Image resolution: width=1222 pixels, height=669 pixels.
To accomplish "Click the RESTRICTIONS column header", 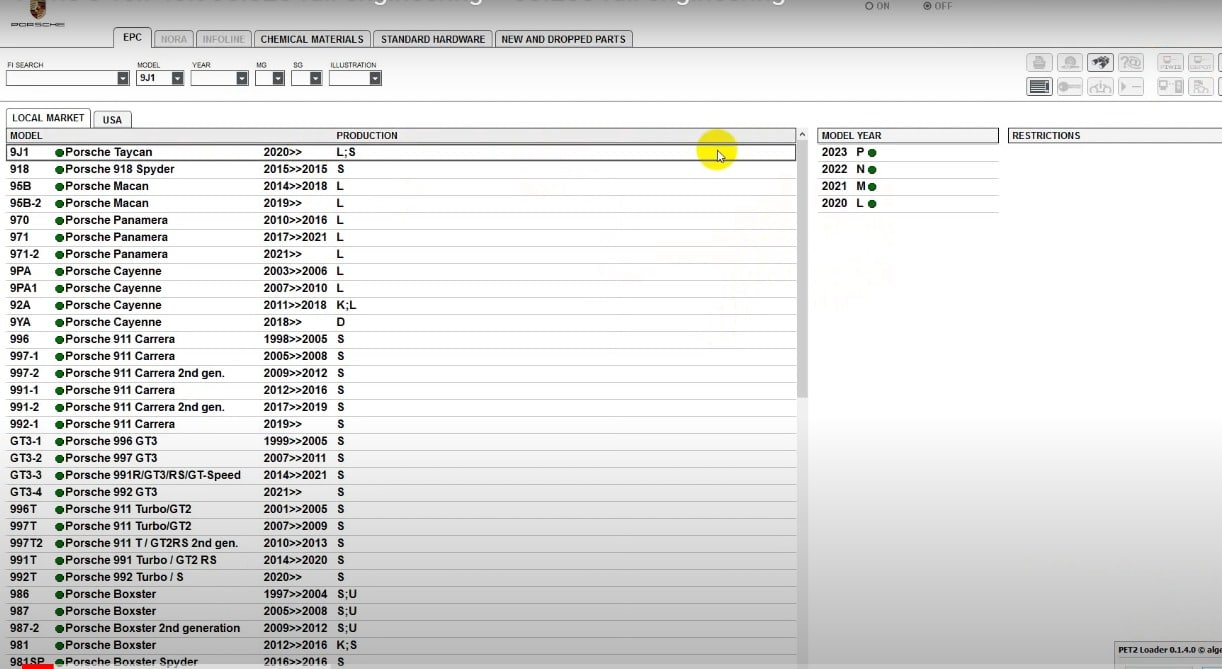I will (x=1115, y=135).
